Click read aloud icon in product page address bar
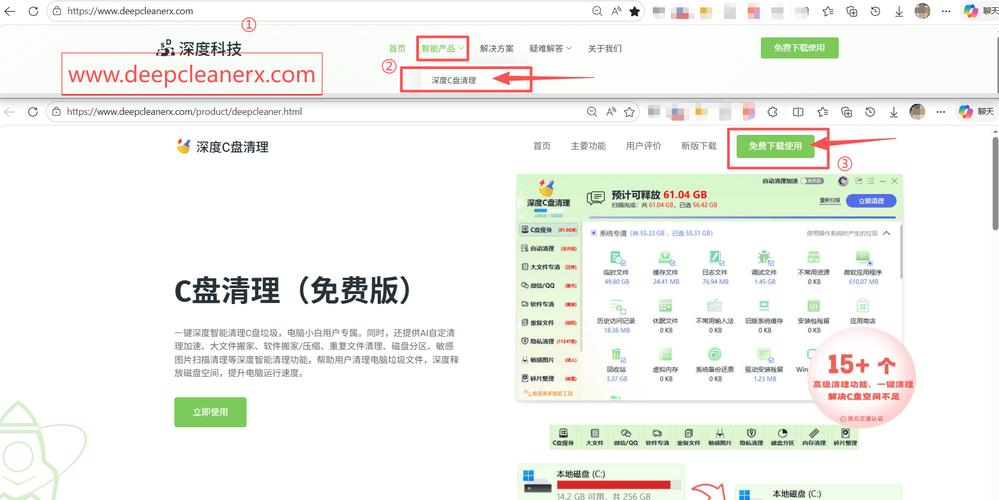The height and width of the screenshot is (500, 999). point(611,111)
